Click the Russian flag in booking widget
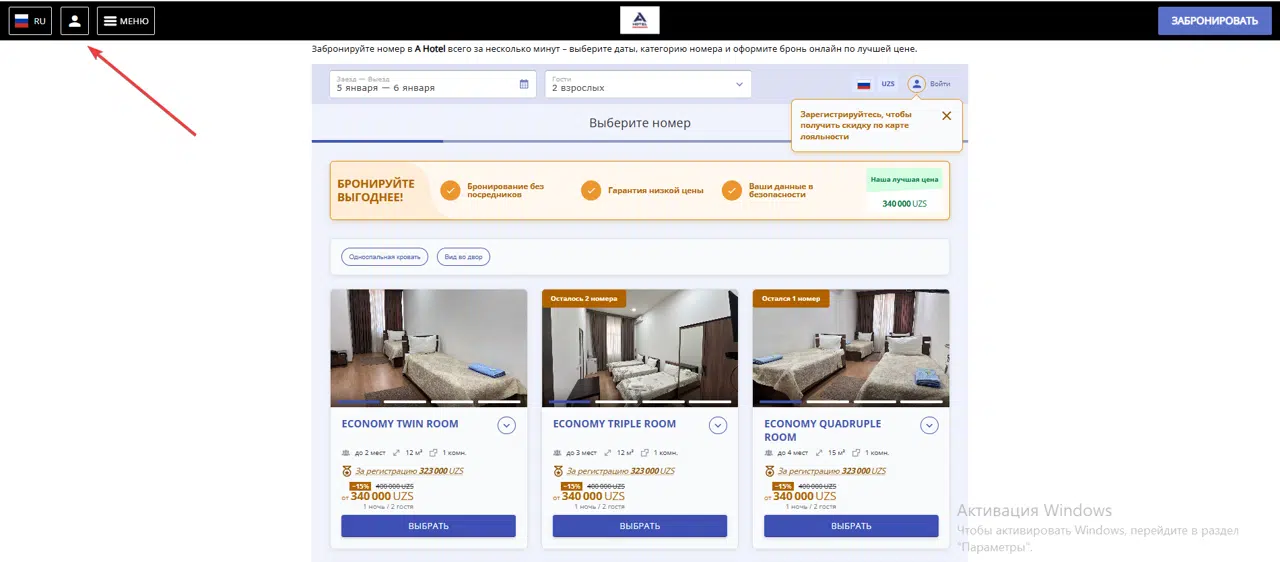Viewport: 1280px width, 562px height. [x=863, y=85]
